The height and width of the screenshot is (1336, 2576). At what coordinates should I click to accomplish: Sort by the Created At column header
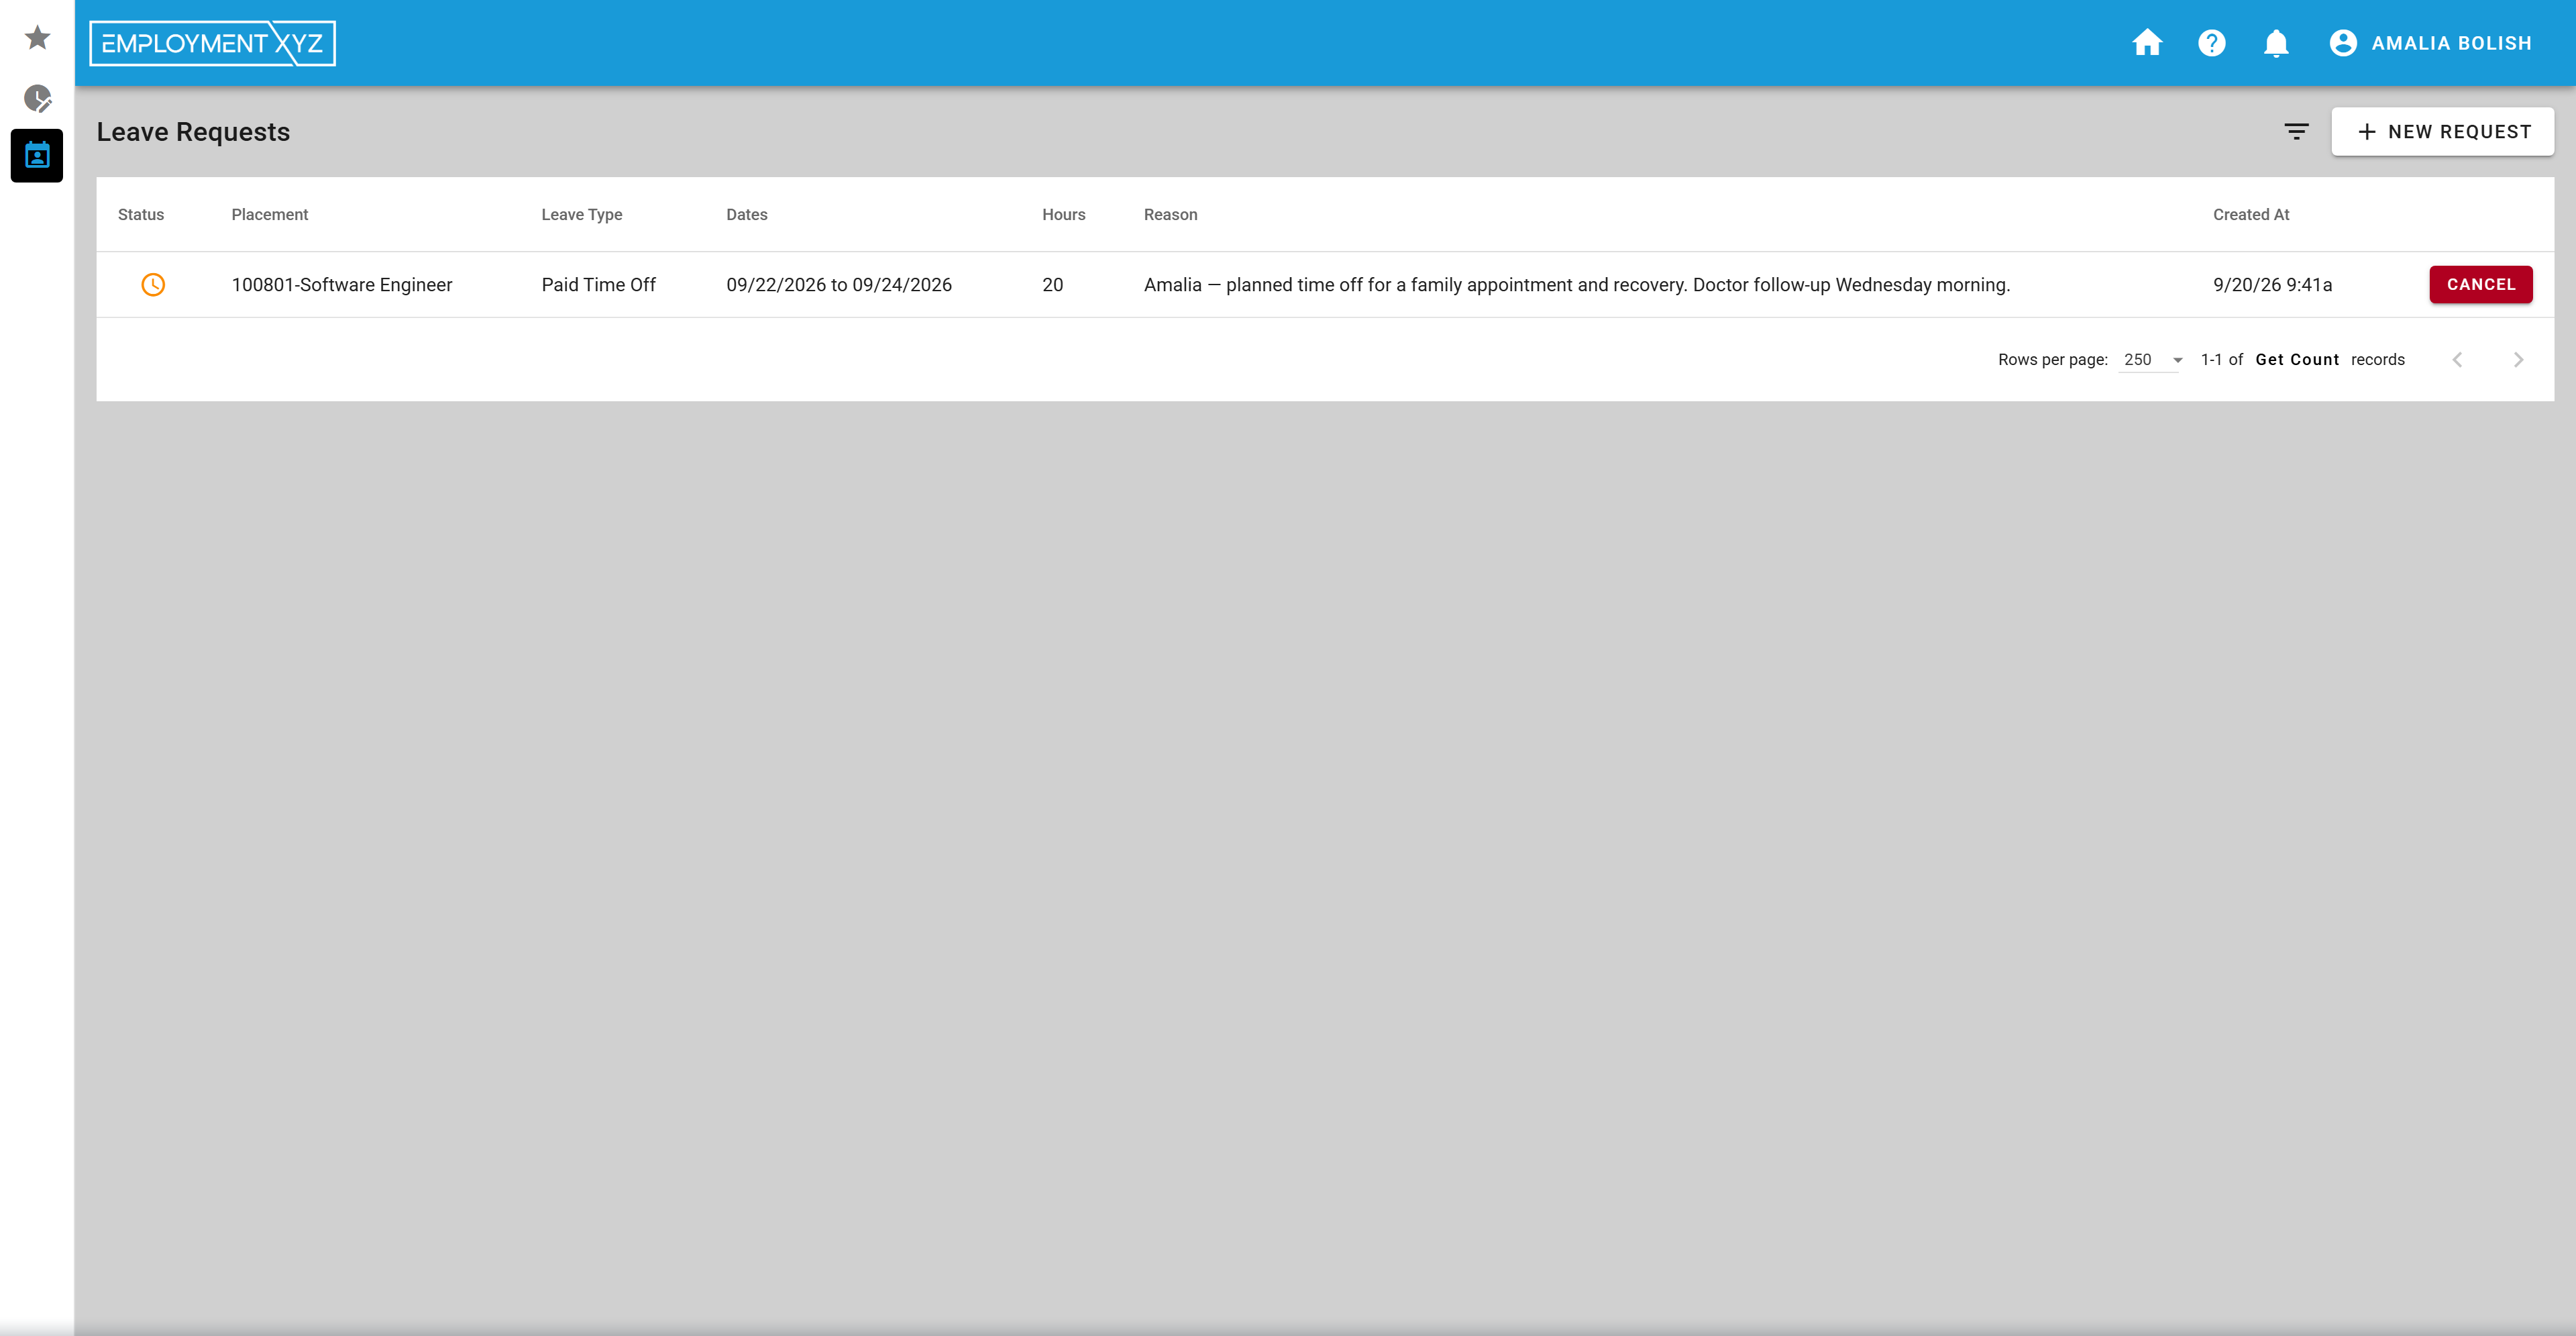[2250, 214]
